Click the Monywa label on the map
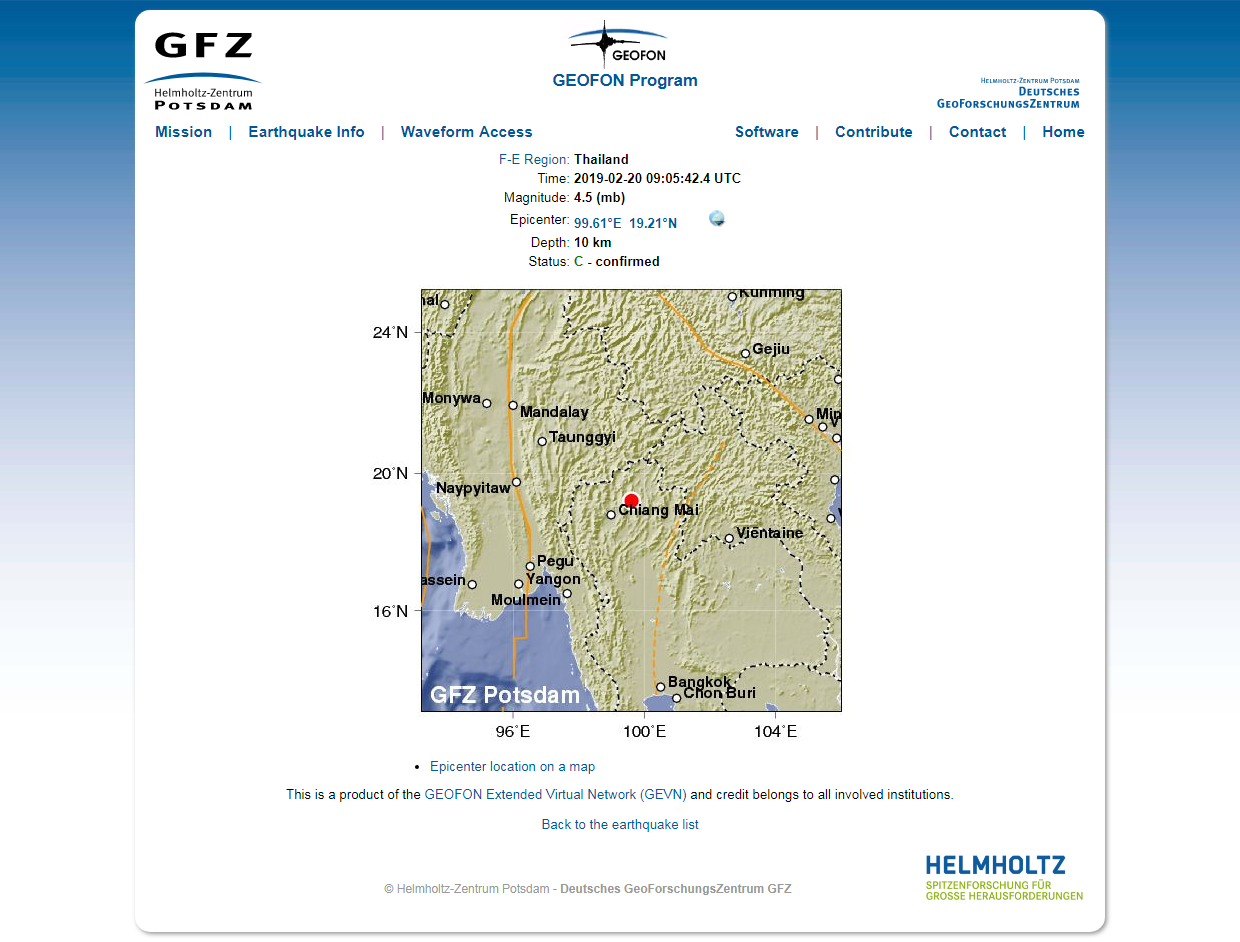This screenshot has width=1240, height=942. click(451, 398)
